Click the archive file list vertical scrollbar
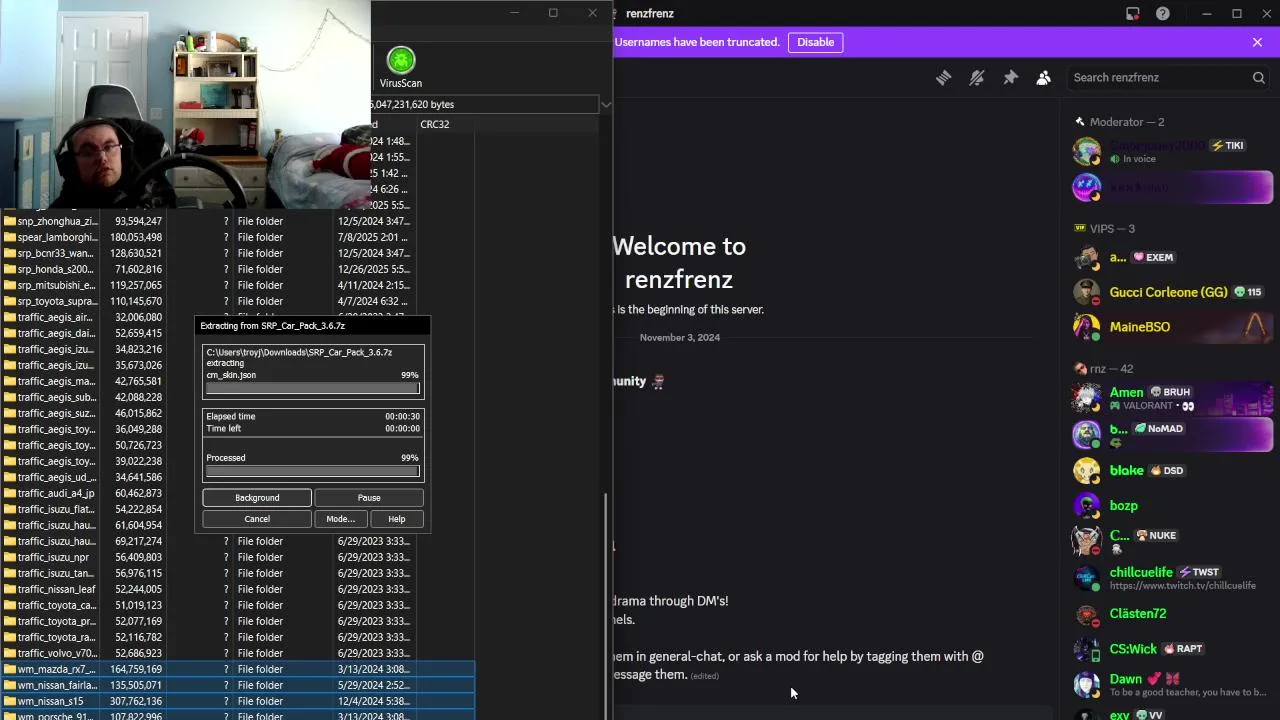The image size is (1280, 720). click(605, 606)
